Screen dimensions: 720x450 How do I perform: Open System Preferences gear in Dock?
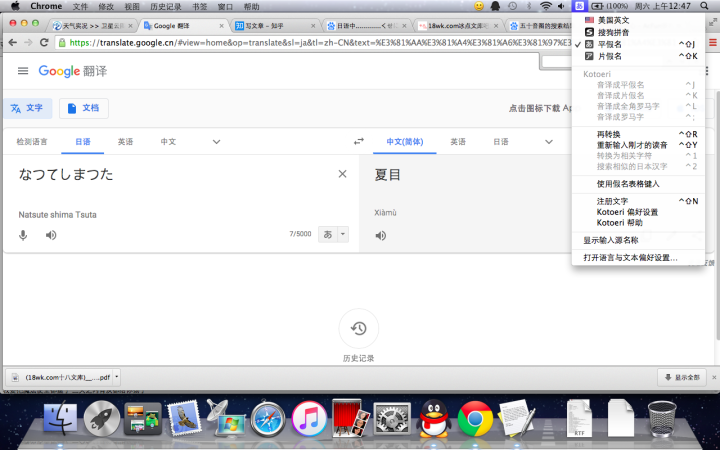(392, 419)
